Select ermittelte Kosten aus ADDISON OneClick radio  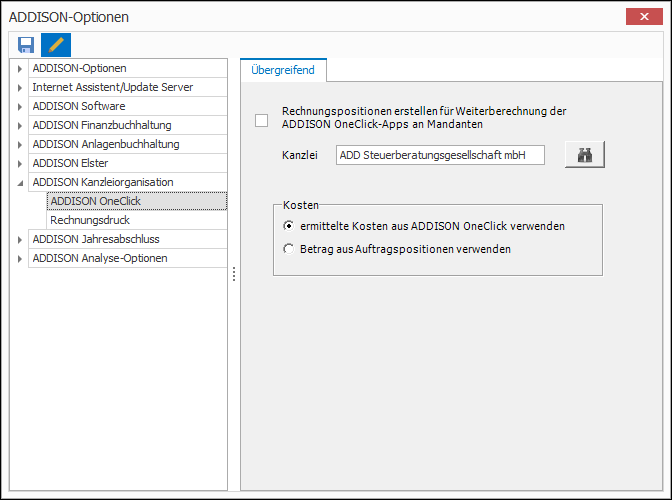[x=289, y=226]
